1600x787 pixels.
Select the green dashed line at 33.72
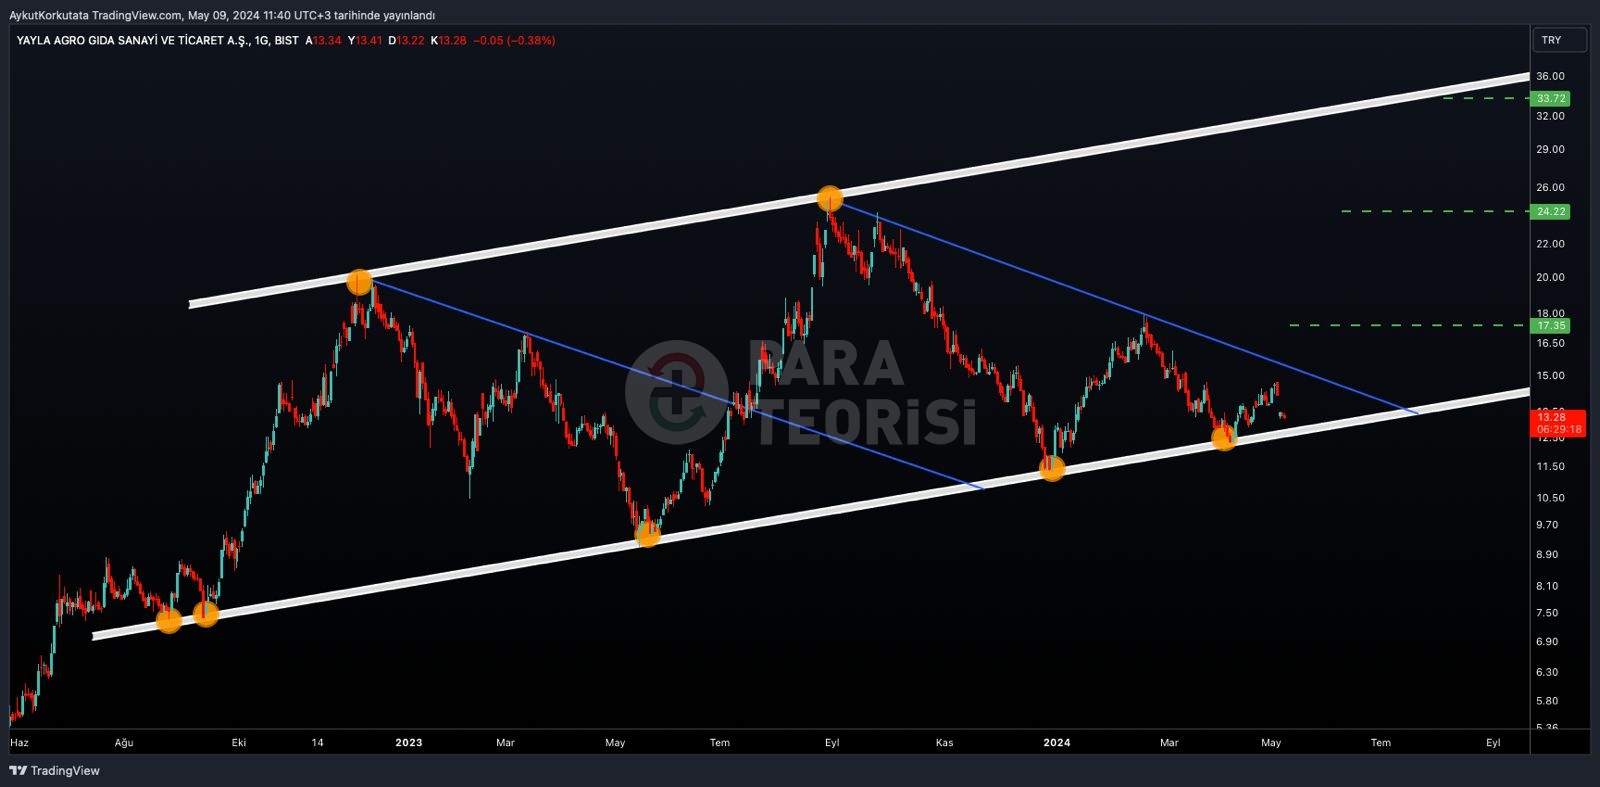point(1485,98)
